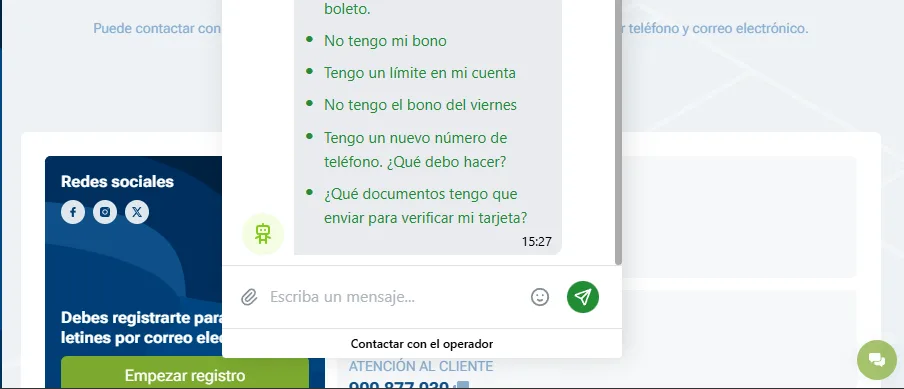The image size is (904, 389).
Task: Click 'Puede contactar con' text
Action: [x=157, y=28]
